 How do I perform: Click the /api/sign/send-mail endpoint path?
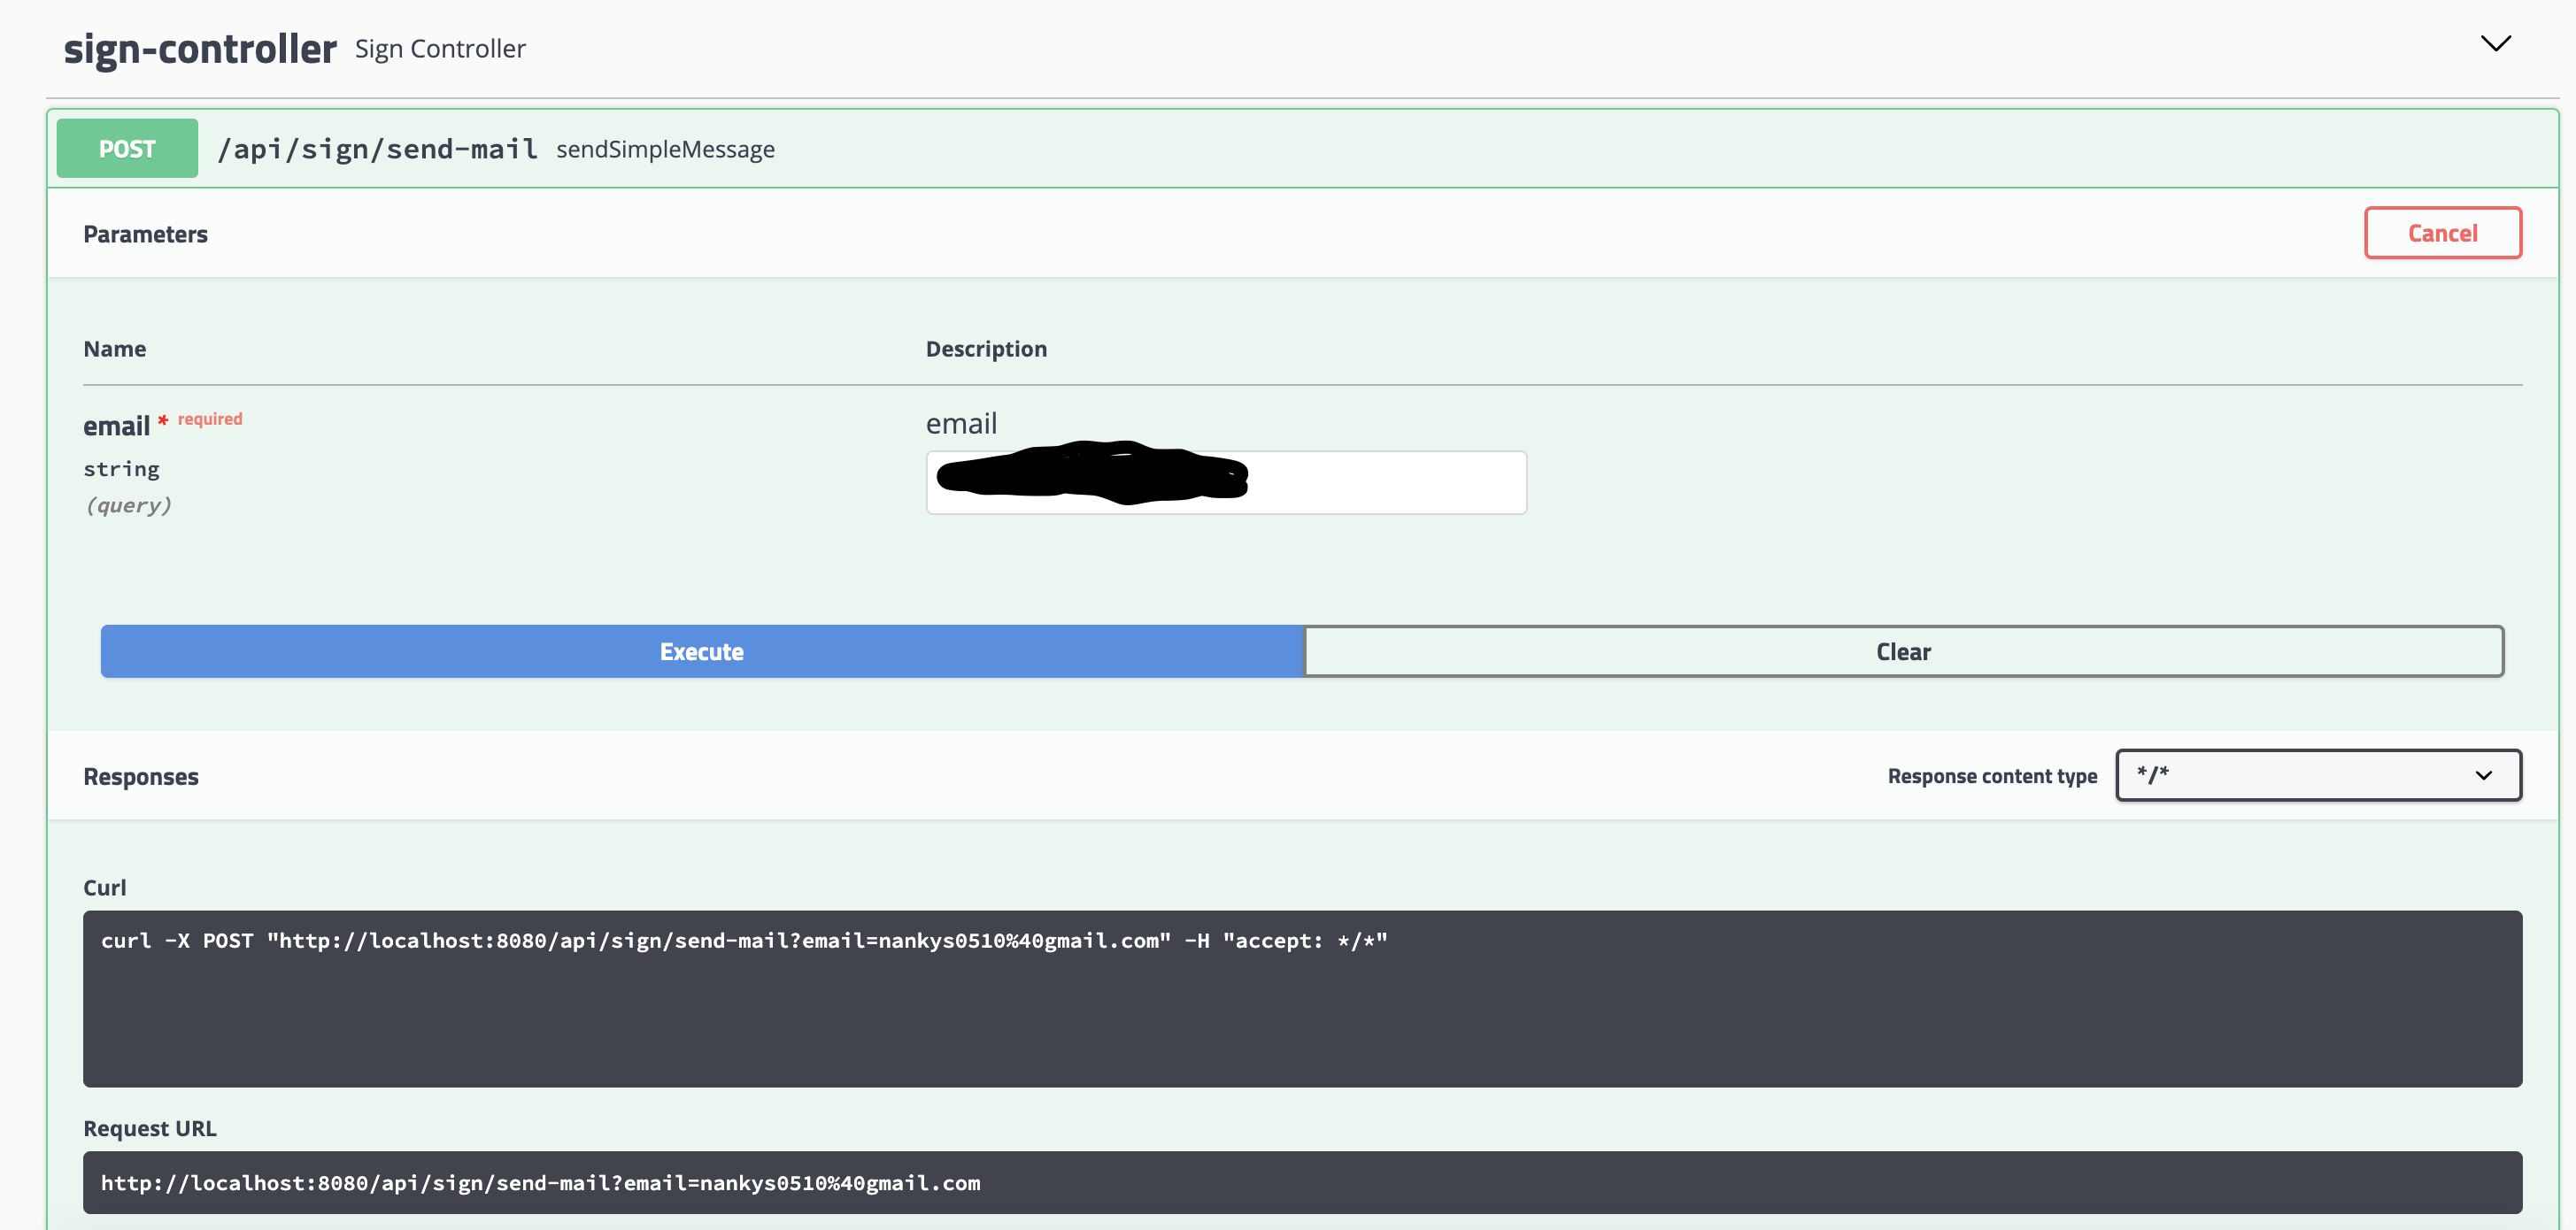coord(377,149)
